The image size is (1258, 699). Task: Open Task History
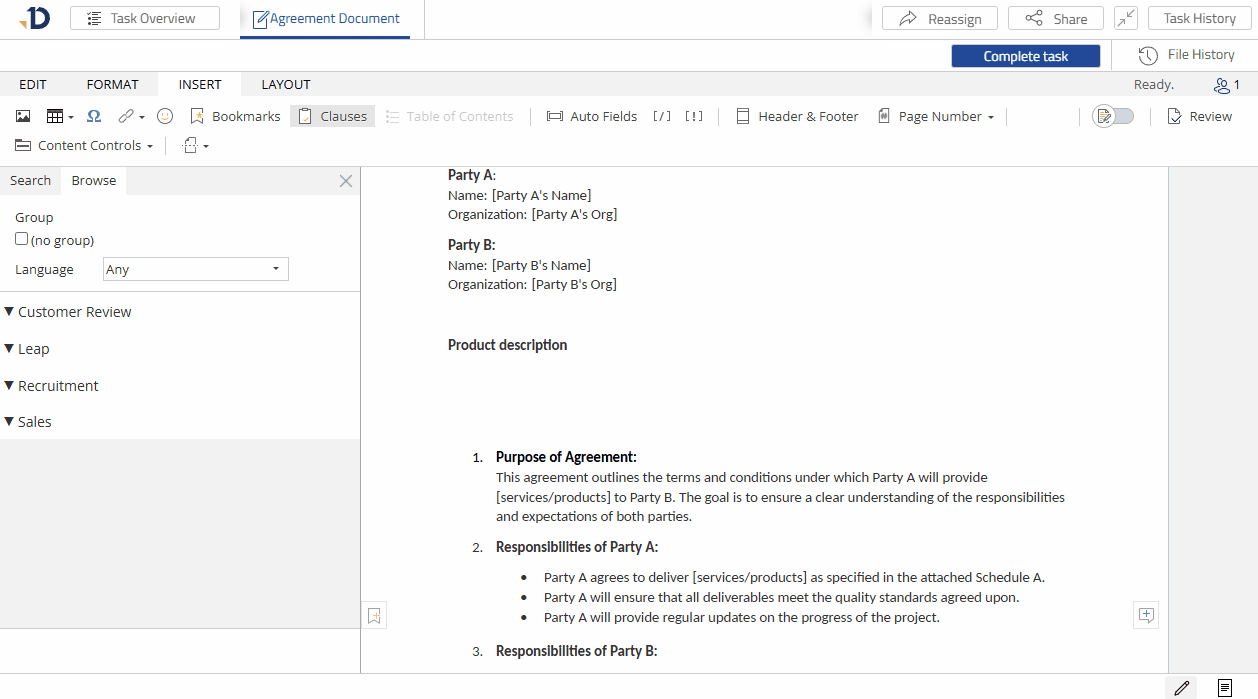(x=1199, y=18)
